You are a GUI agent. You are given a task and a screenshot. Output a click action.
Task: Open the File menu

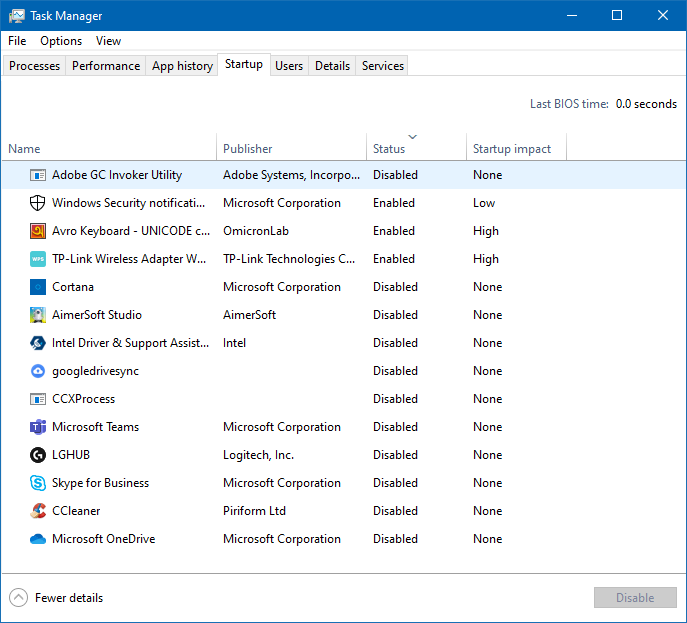17,41
